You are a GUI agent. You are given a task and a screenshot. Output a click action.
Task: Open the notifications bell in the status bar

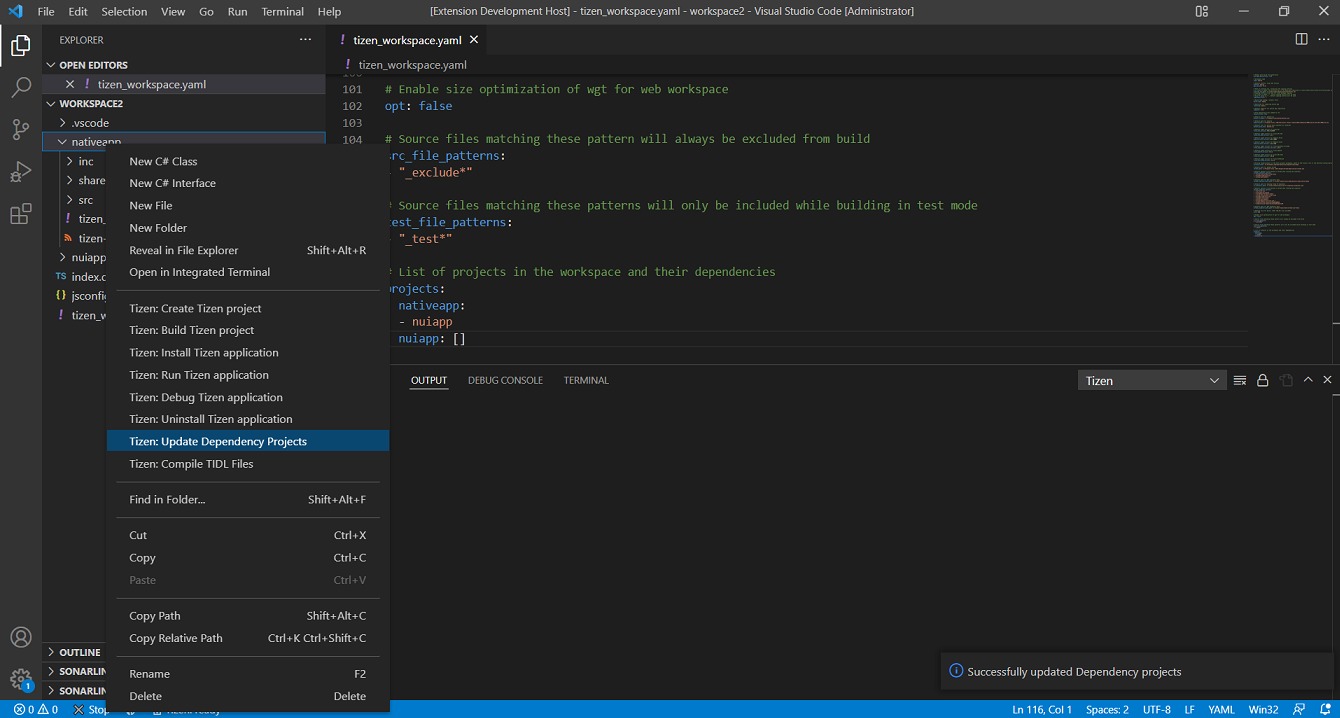pos(1327,708)
